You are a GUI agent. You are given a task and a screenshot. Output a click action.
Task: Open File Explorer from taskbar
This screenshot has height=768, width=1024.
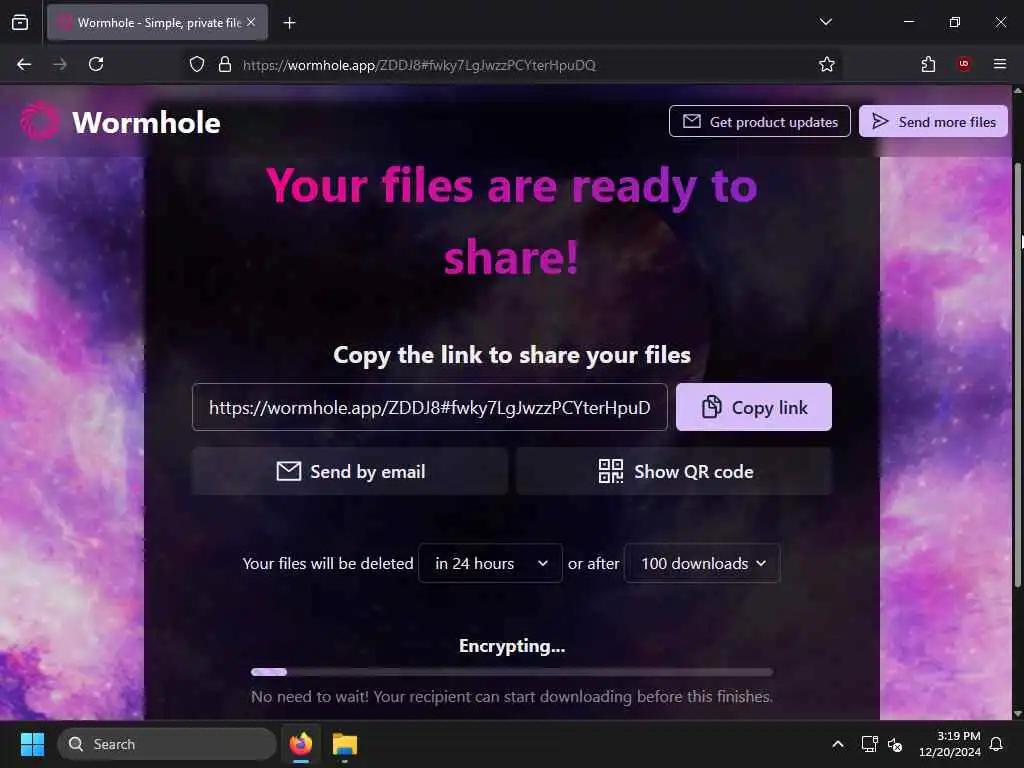point(345,744)
